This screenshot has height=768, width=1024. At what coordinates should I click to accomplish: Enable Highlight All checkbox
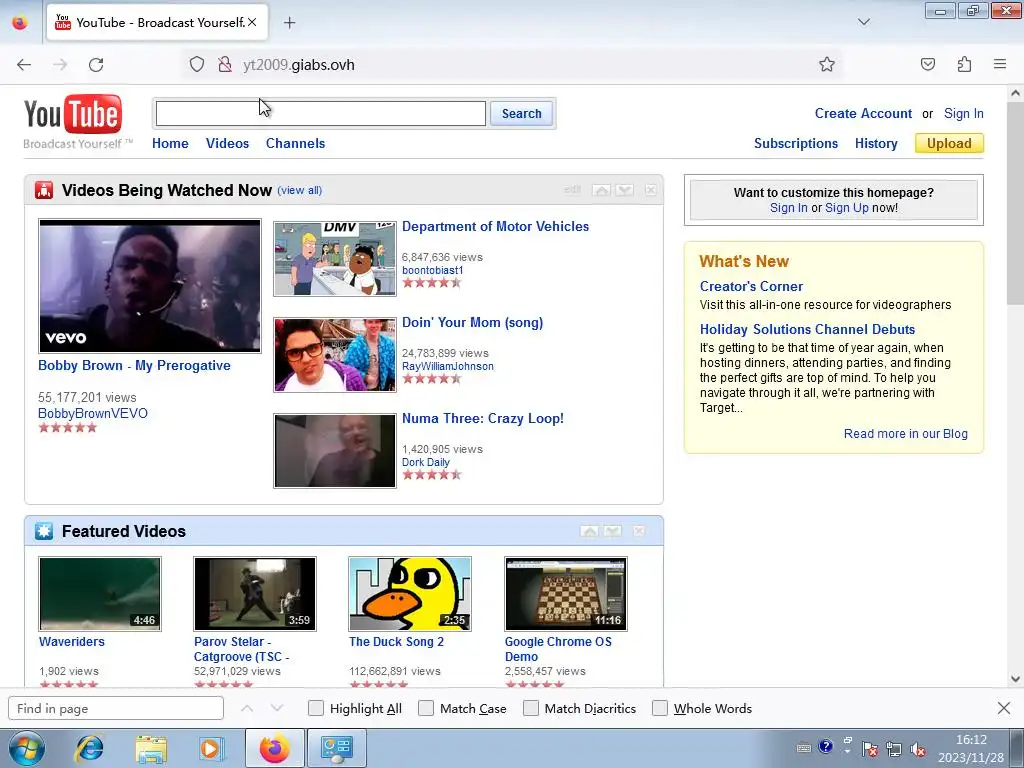coord(315,708)
